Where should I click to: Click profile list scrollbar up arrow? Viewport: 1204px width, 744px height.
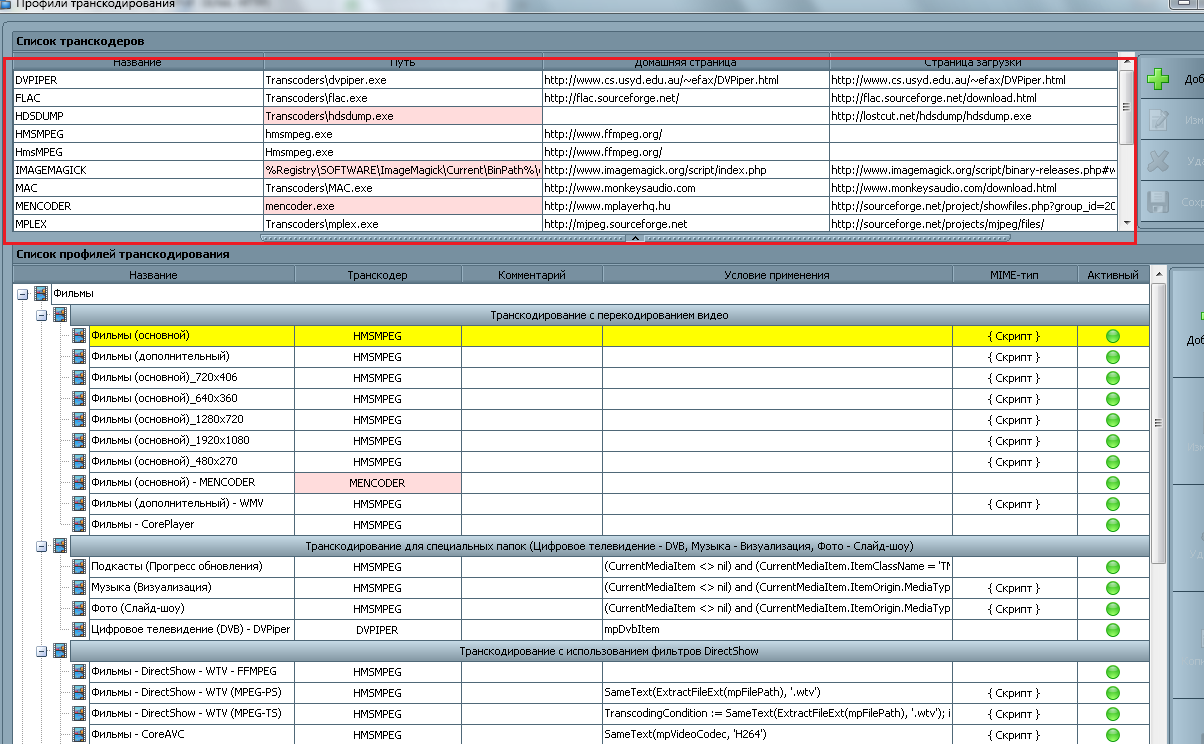1159,275
